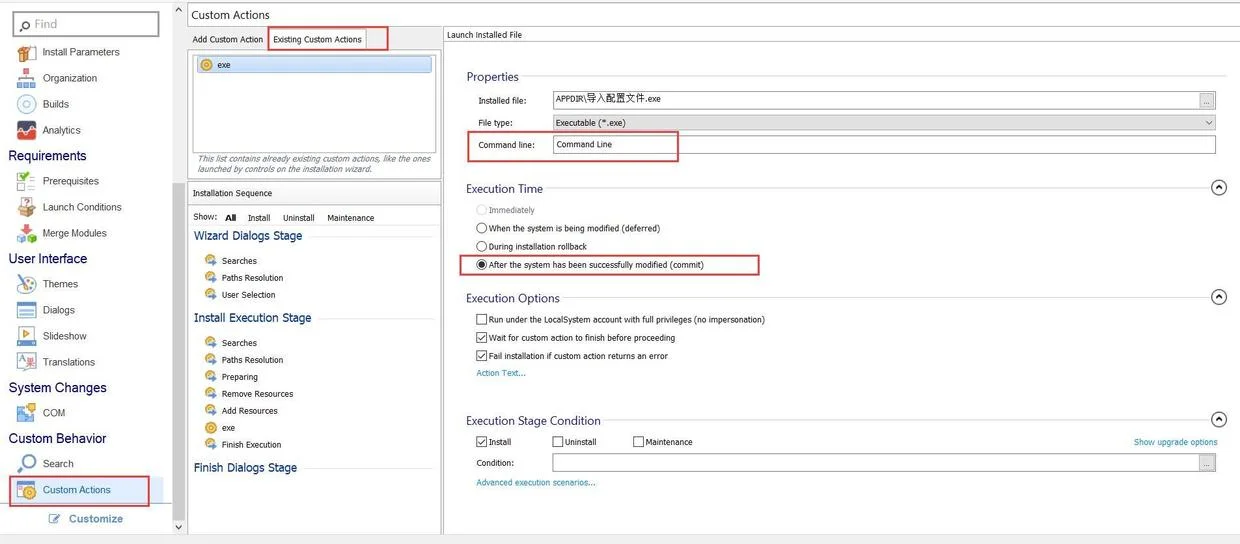Image resolution: width=1240 pixels, height=544 pixels.
Task: Collapse the Execution Time section
Action: [1218, 188]
